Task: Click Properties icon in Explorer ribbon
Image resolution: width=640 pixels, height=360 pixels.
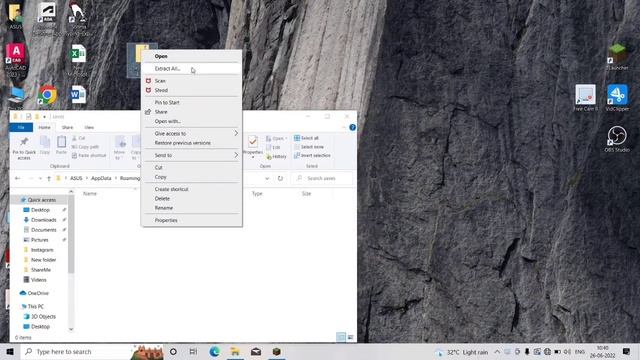Action: [x=253, y=146]
